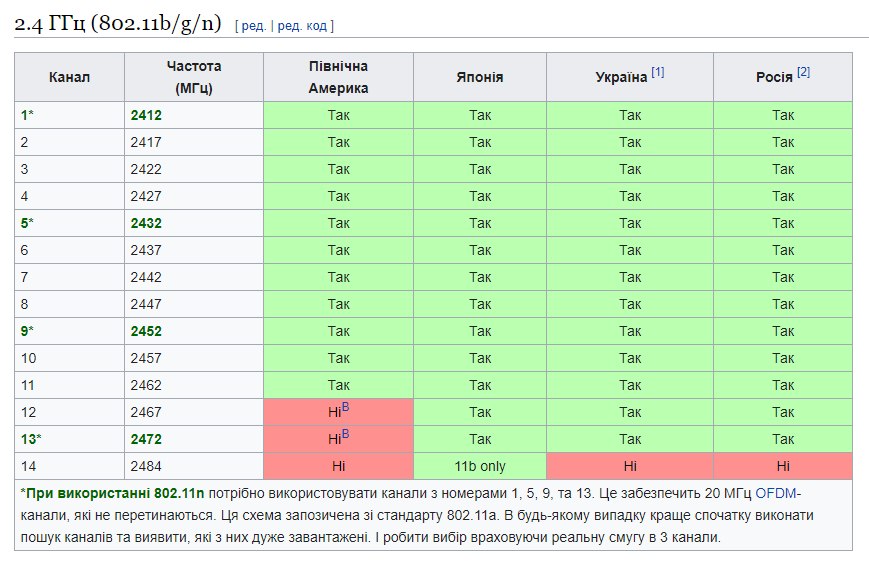Click channel cell '6'
Screen dimensions: 869x563
[x=69, y=250]
